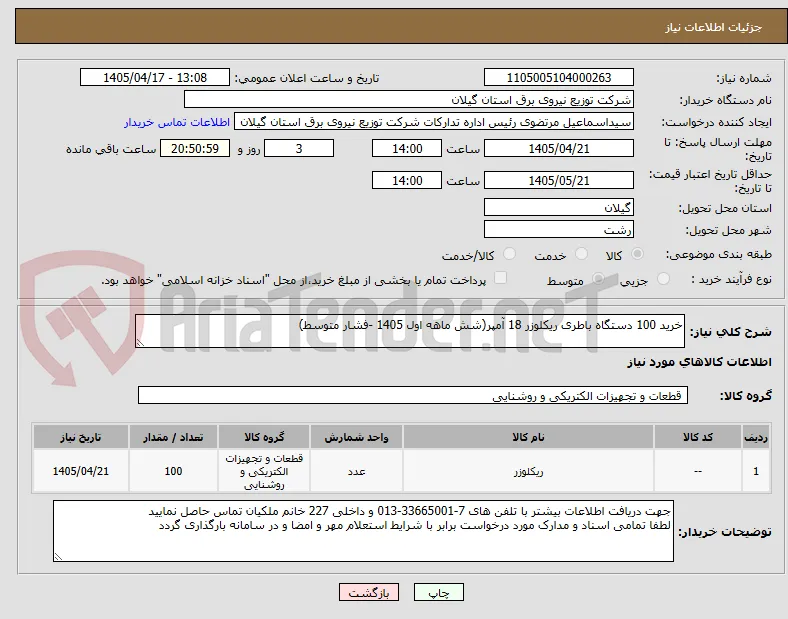Click the announcement date field 1405/04/17 - 13:08

(x=155, y=77)
